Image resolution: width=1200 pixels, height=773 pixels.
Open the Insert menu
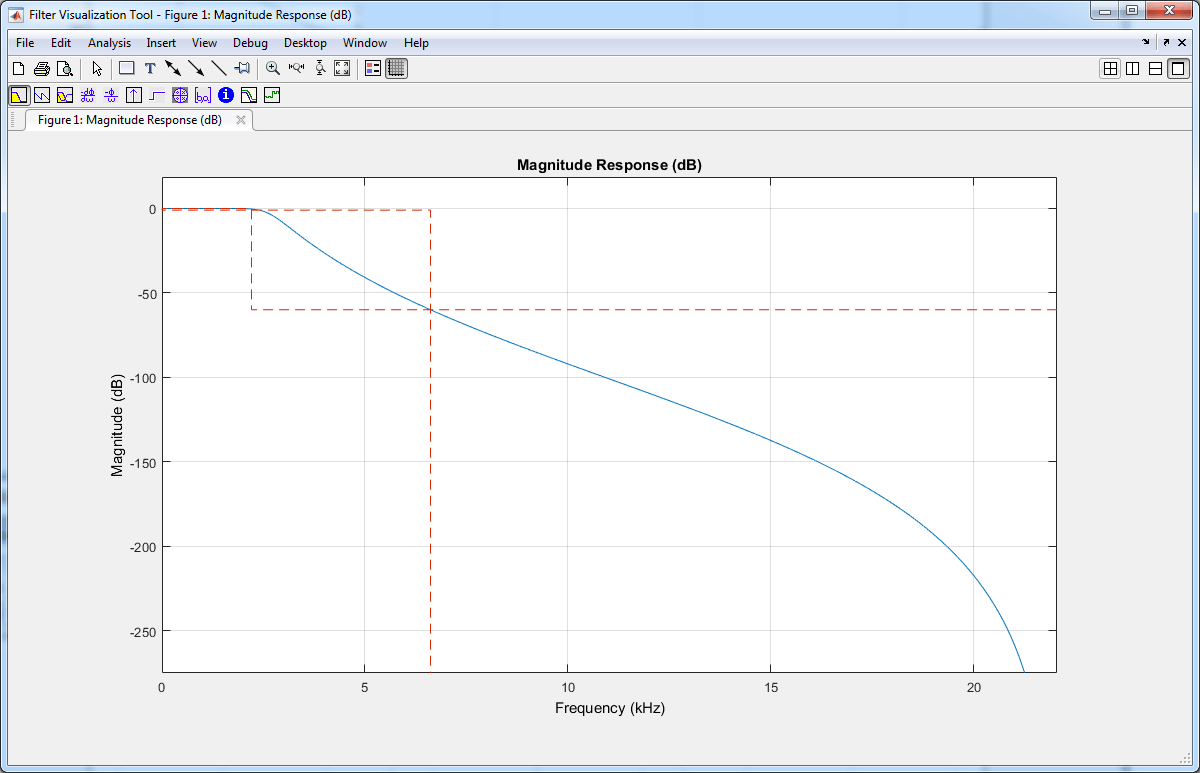[x=161, y=43]
